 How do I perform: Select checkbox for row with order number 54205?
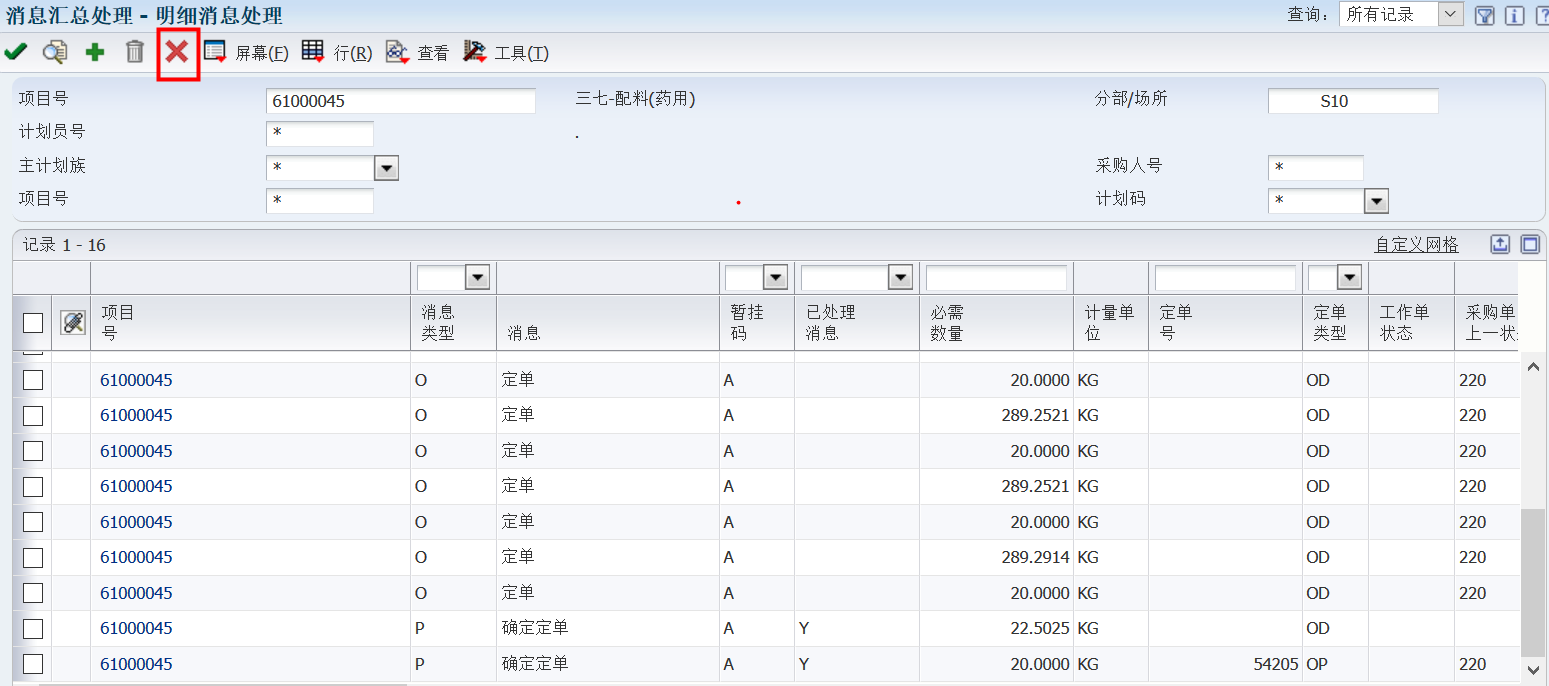pyautogui.click(x=33, y=664)
